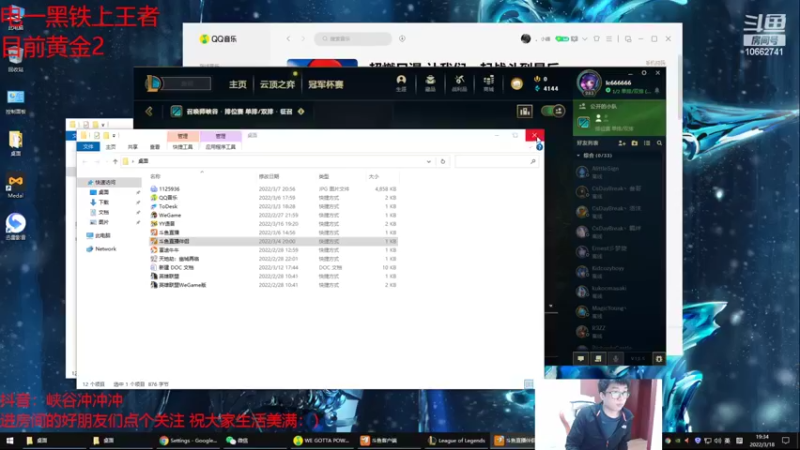
Task: Click the Windows Start button
Action: (x=10, y=441)
